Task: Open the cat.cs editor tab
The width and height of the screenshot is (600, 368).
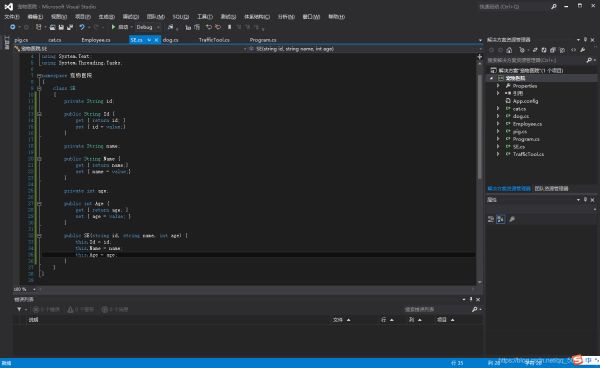Action: tap(55, 40)
